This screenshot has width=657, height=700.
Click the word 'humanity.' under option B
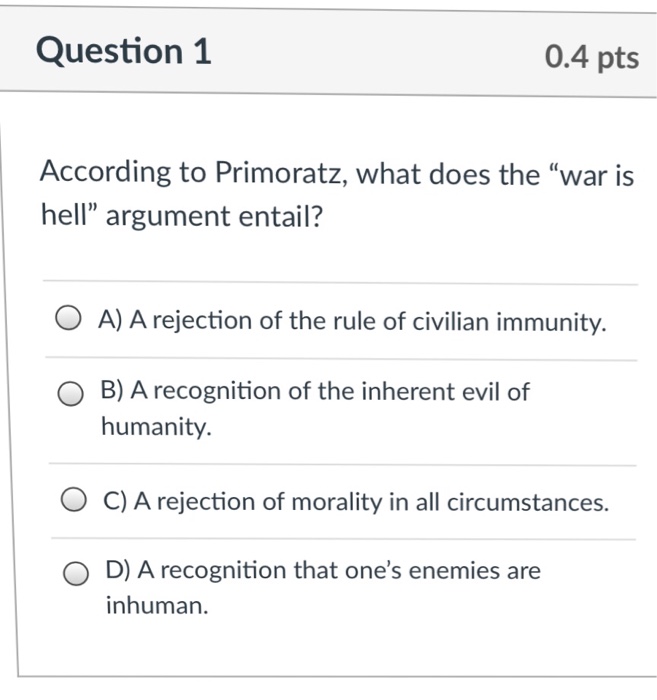156,426
